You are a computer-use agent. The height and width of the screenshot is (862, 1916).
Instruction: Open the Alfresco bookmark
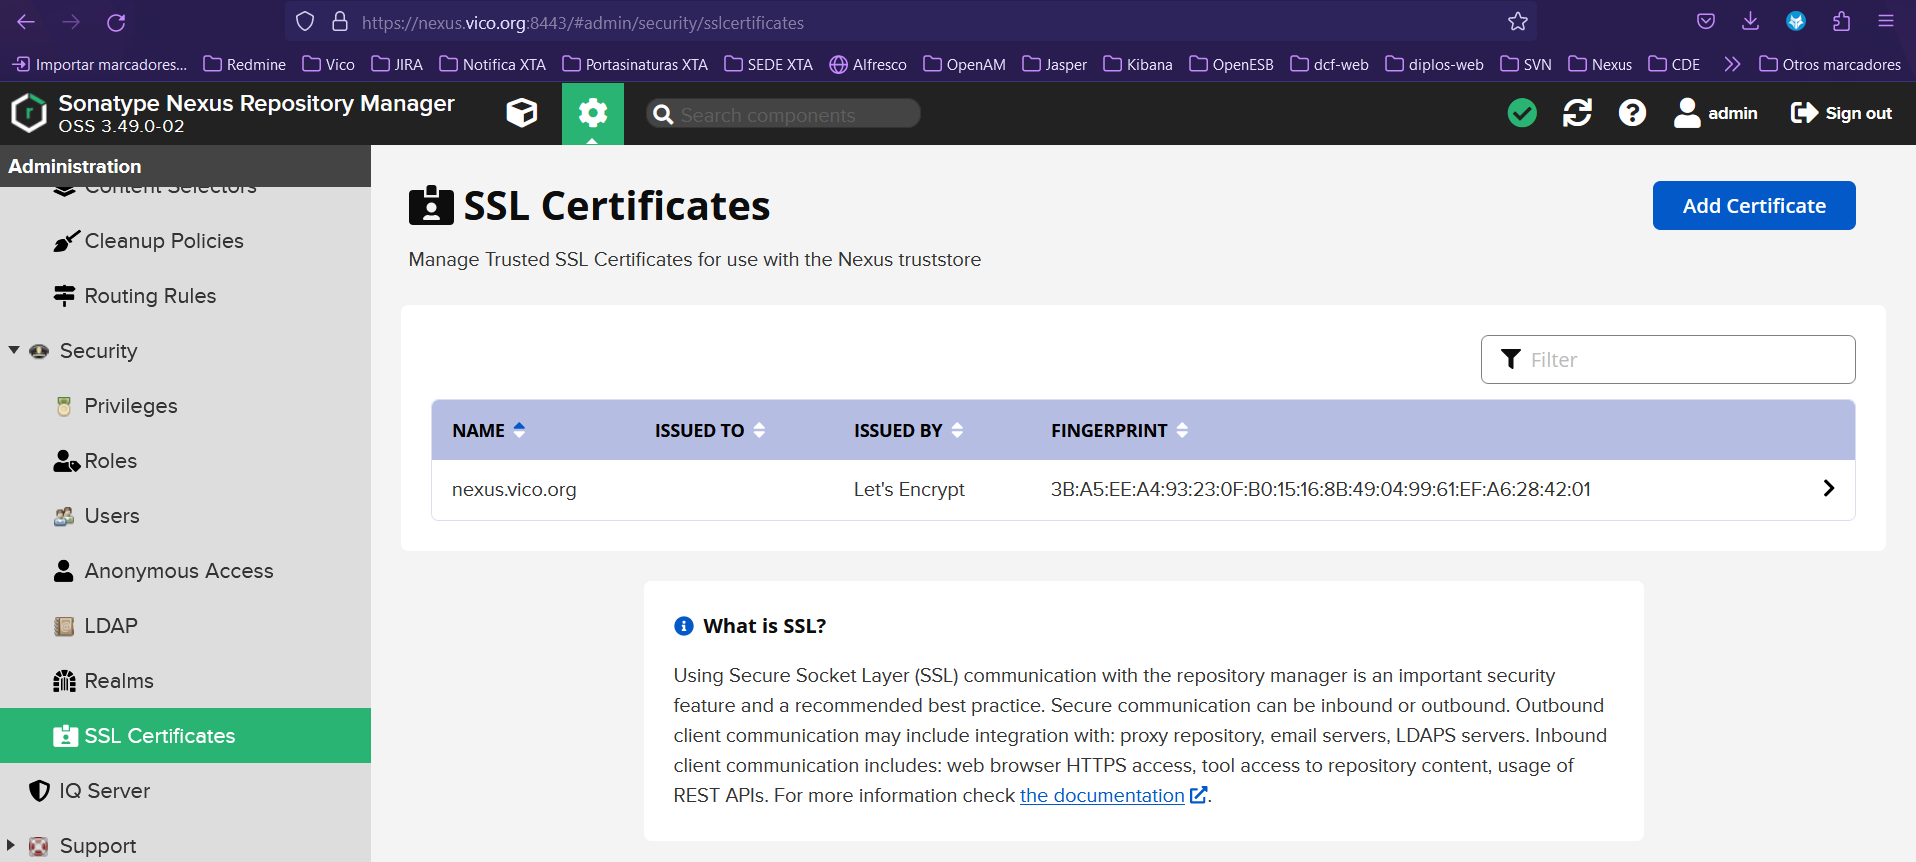coord(868,64)
